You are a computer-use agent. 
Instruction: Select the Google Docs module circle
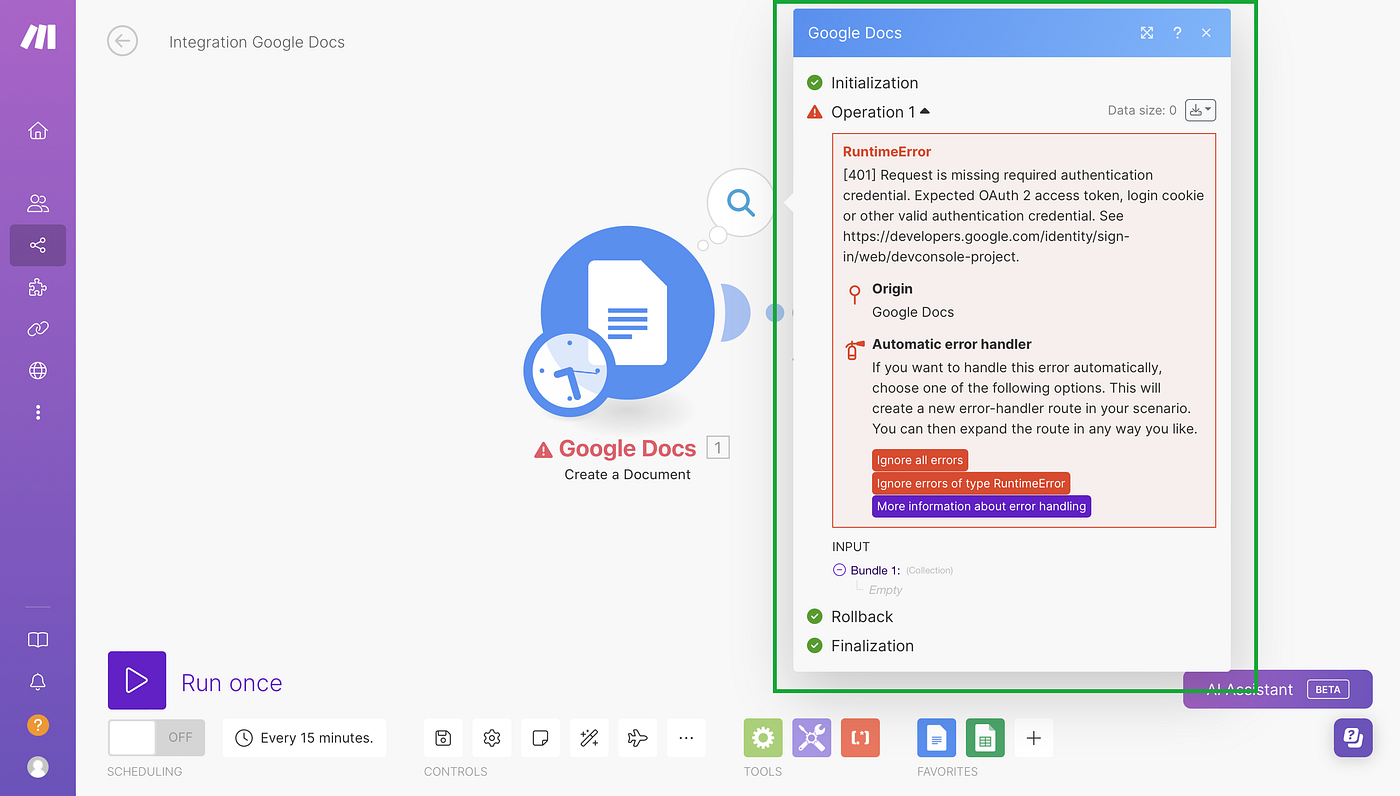pyautogui.click(x=629, y=312)
